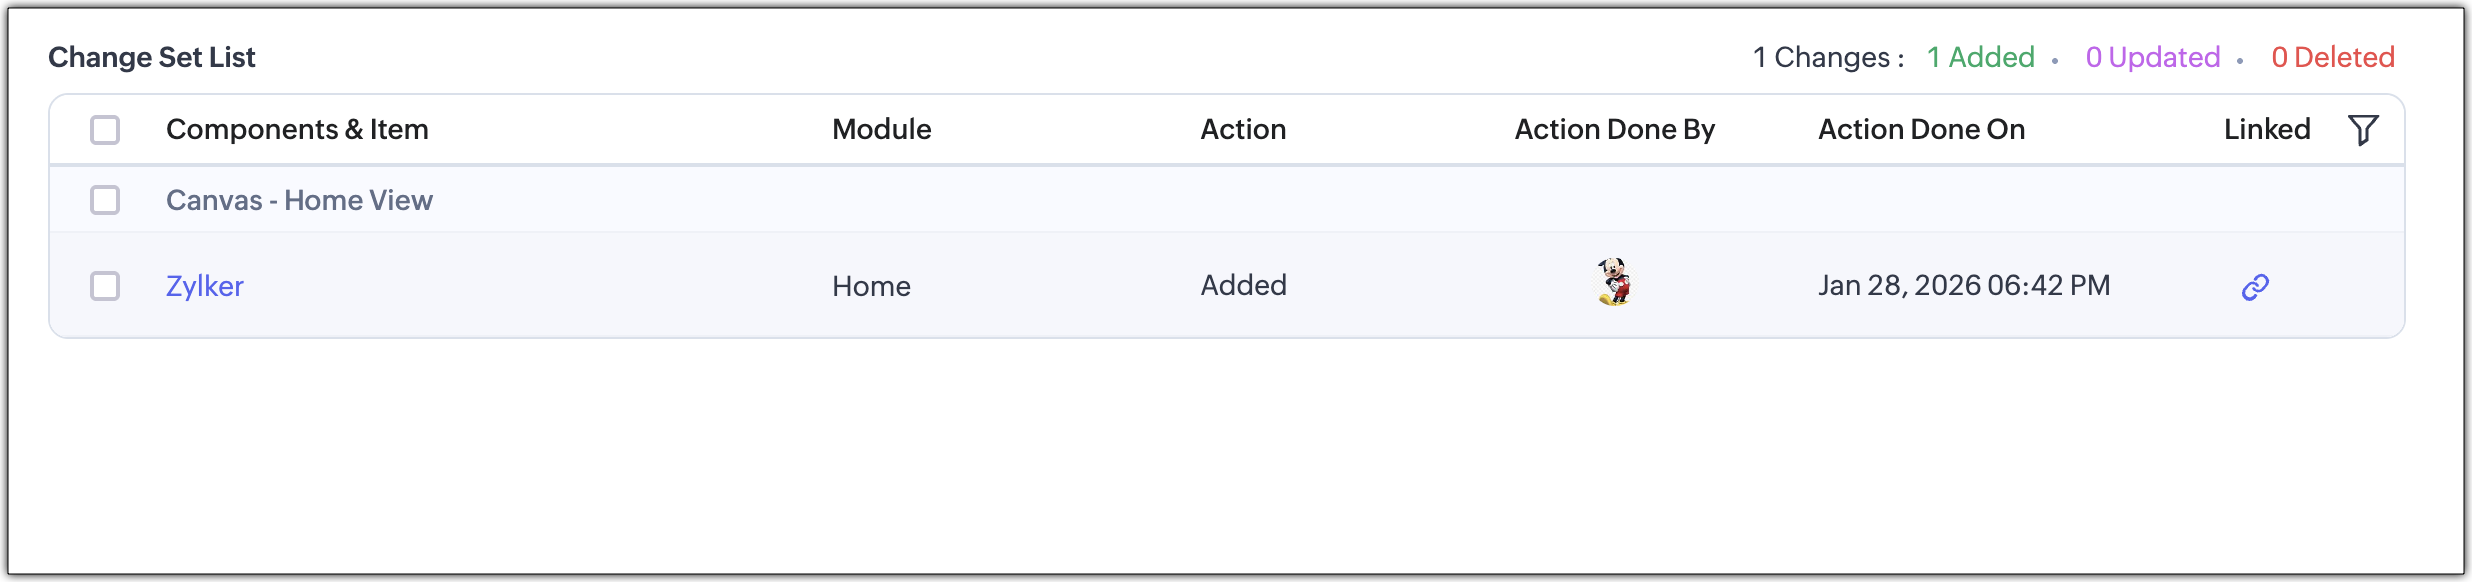
Task: Toggle the select-all checkbox in header
Action: [105, 130]
